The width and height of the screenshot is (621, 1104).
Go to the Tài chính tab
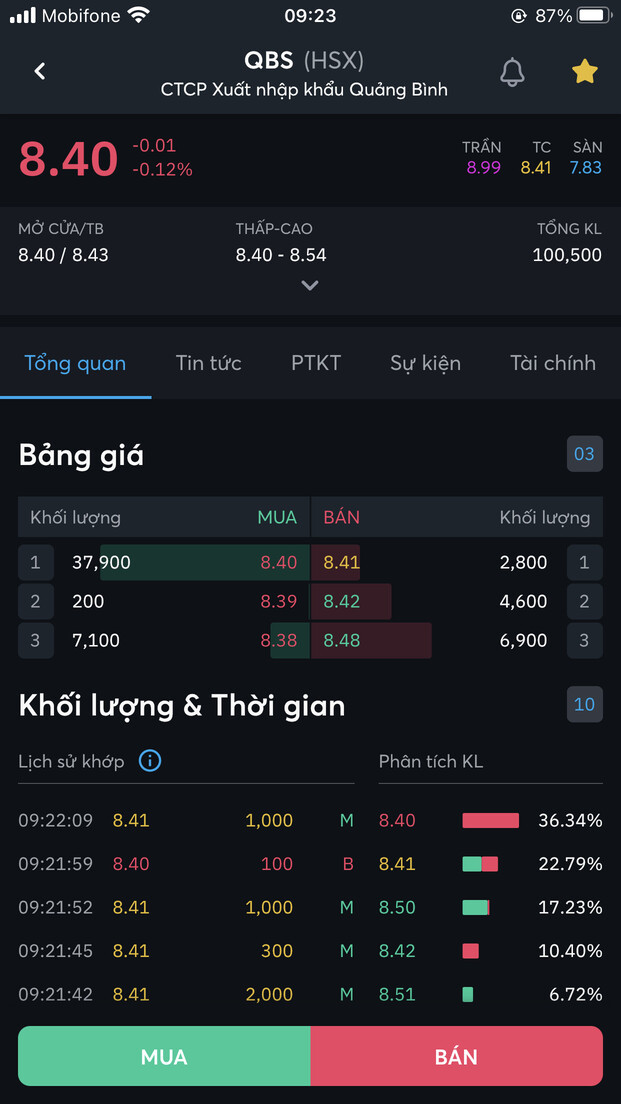(x=552, y=363)
